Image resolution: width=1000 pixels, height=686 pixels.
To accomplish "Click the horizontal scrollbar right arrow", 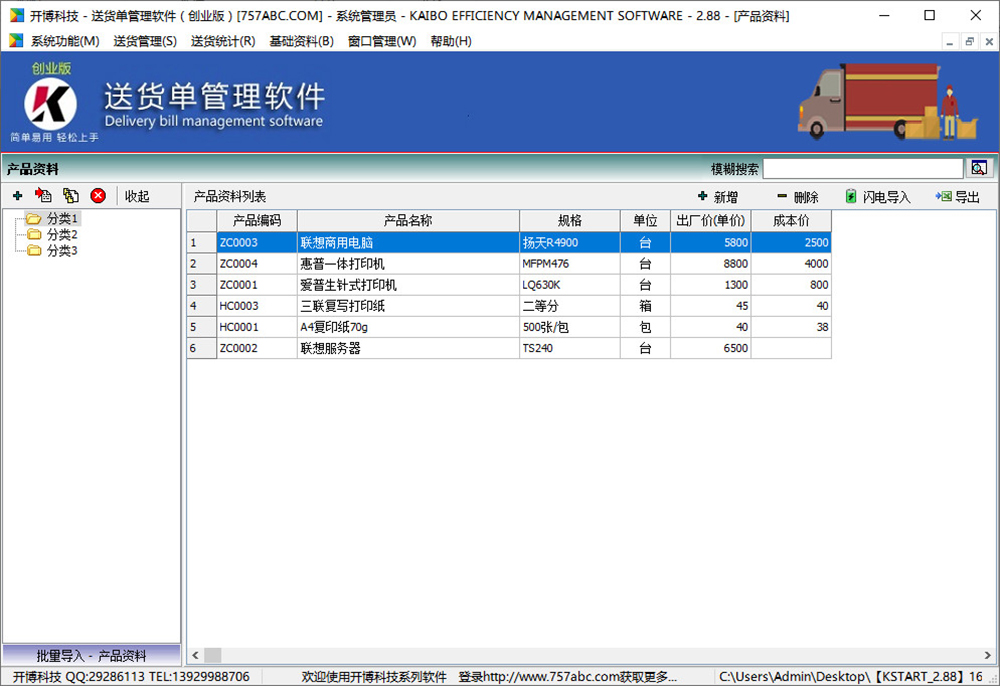I will pos(987,655).
